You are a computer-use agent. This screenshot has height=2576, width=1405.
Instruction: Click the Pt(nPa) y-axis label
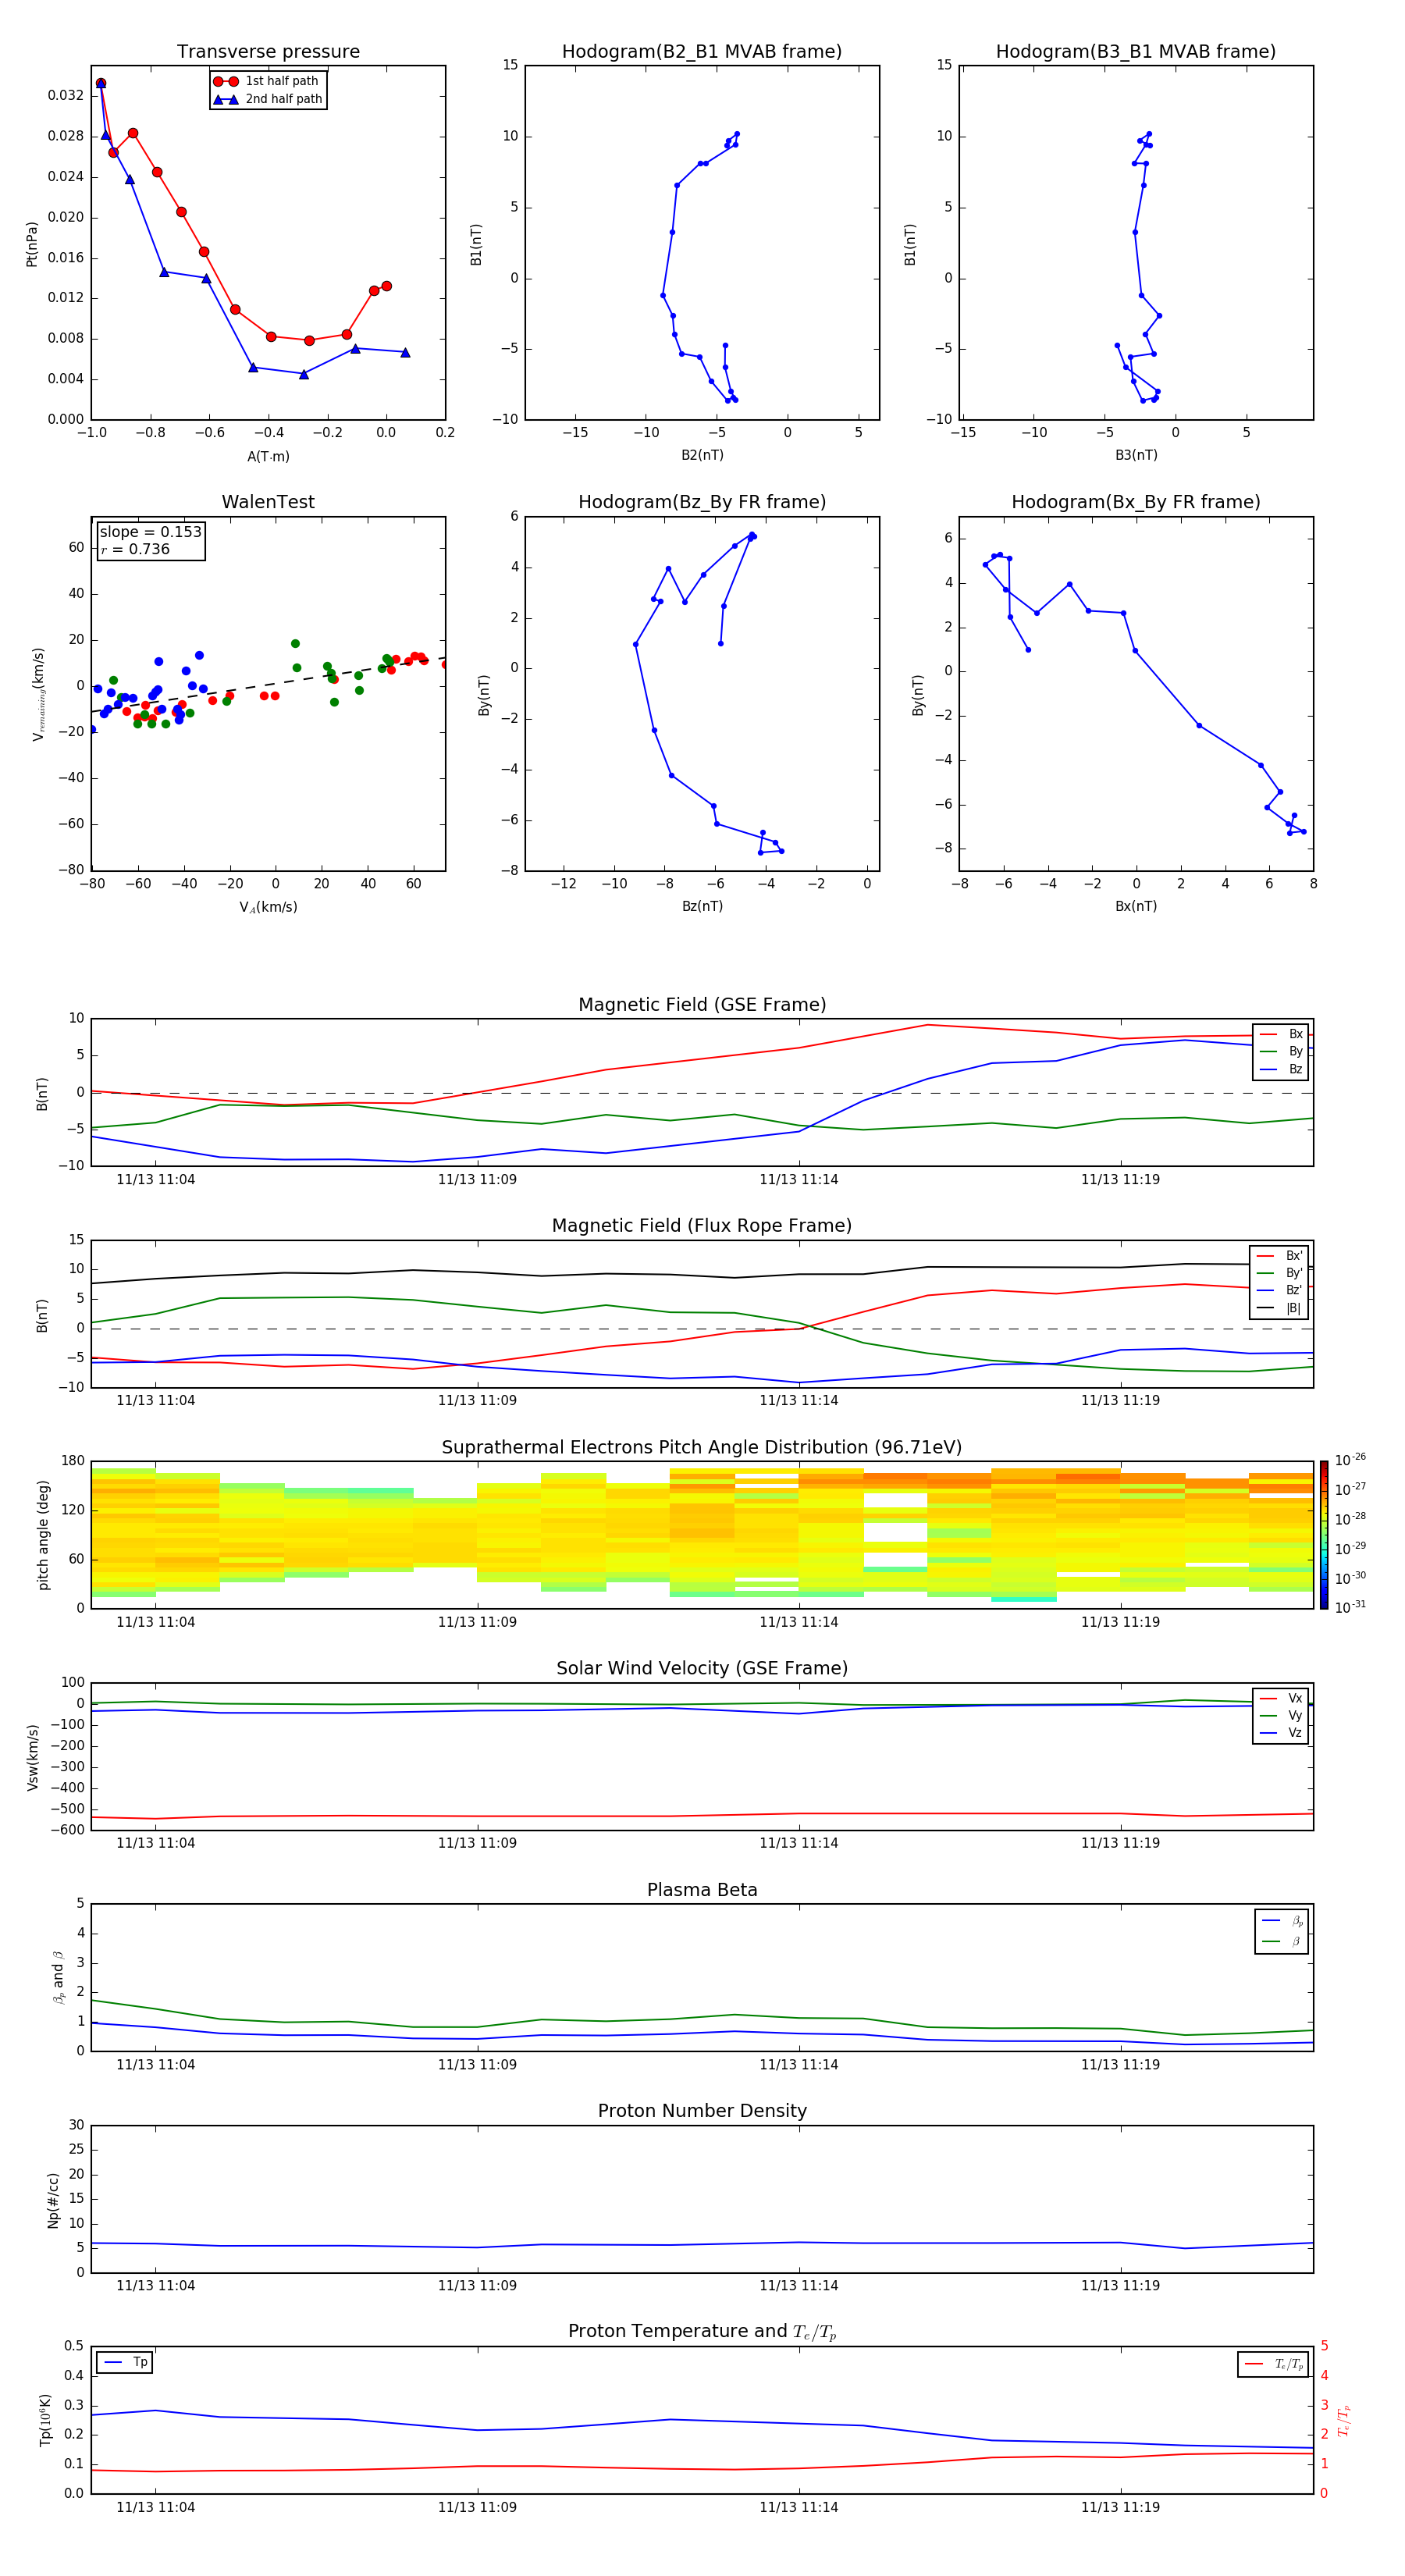[31, 244]
